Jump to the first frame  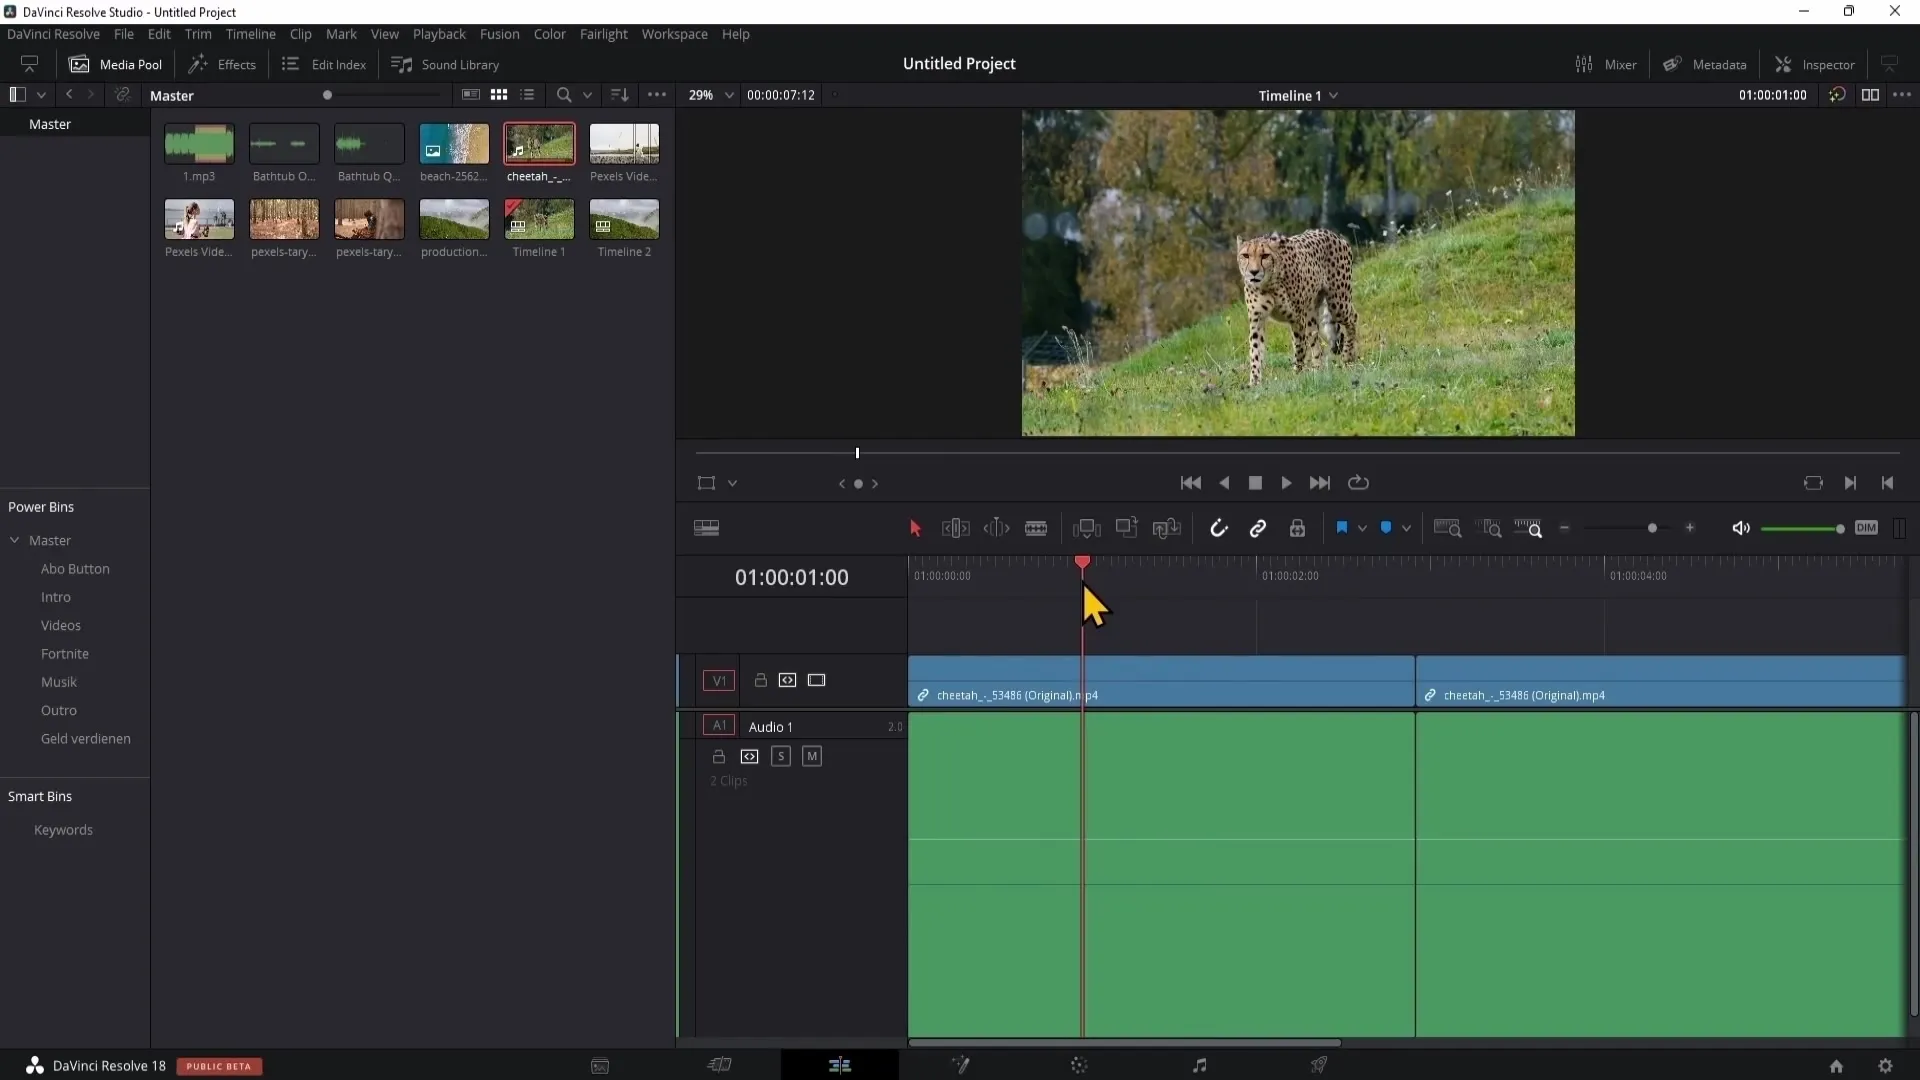tap(1190, 483)
